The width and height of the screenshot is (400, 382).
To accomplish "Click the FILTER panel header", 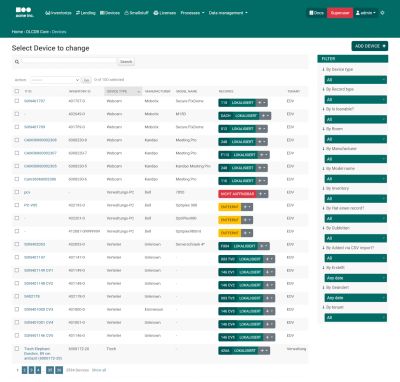I will (353, 59).
